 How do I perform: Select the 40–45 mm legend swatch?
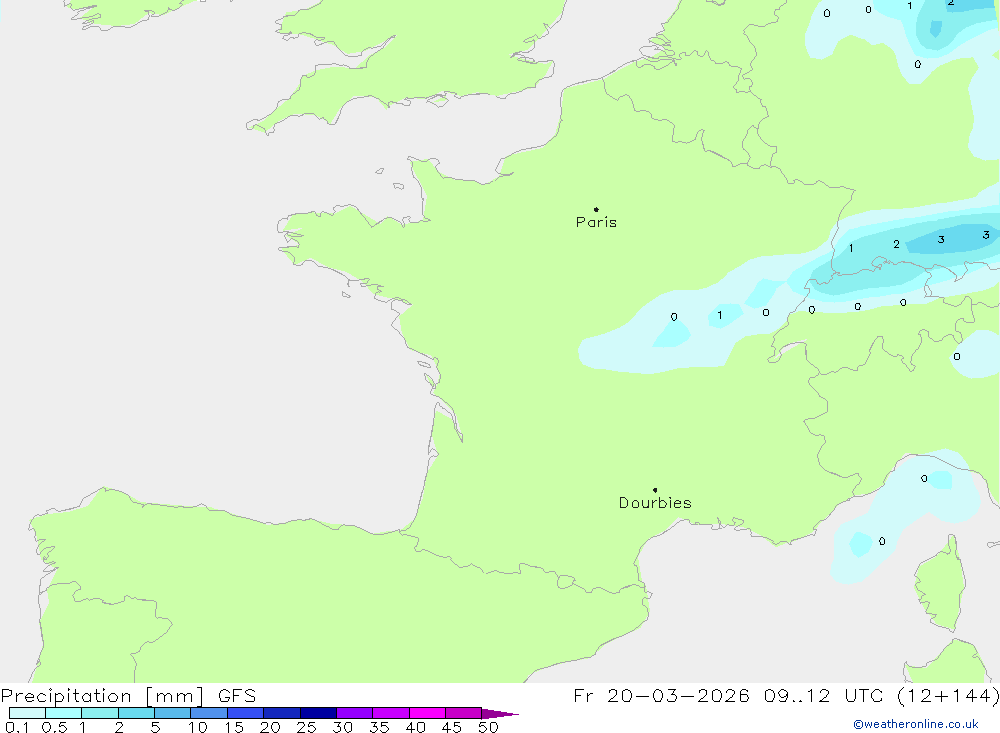tap(427, 713)
